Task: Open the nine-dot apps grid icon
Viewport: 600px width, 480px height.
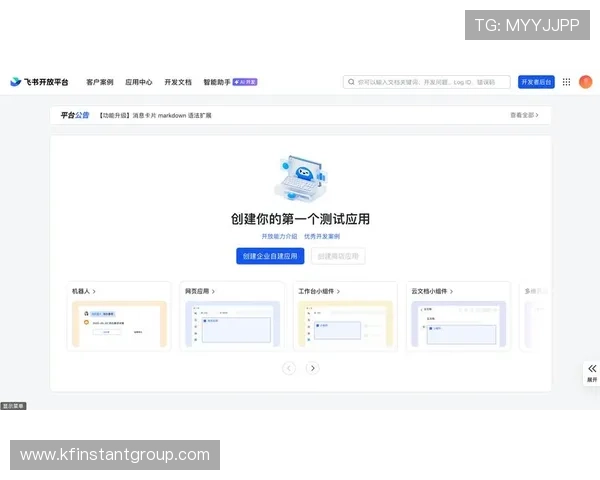Action: click(566, 82)
